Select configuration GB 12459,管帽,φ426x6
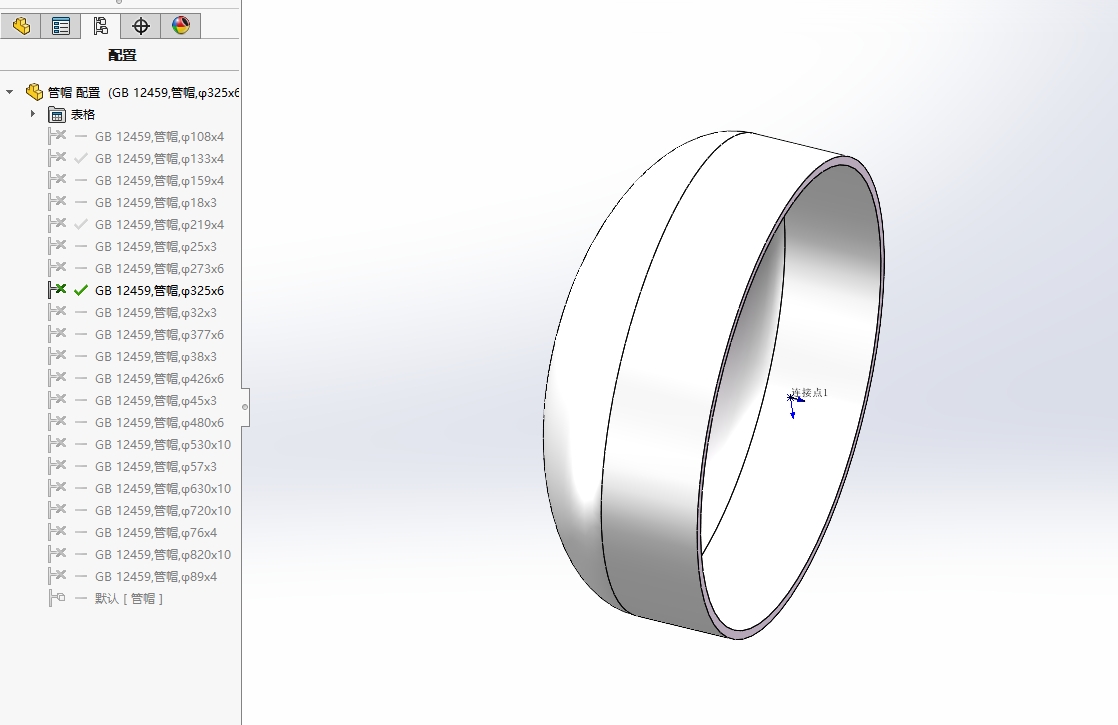Screen dimensions: 1118x725 click(159, 379)
